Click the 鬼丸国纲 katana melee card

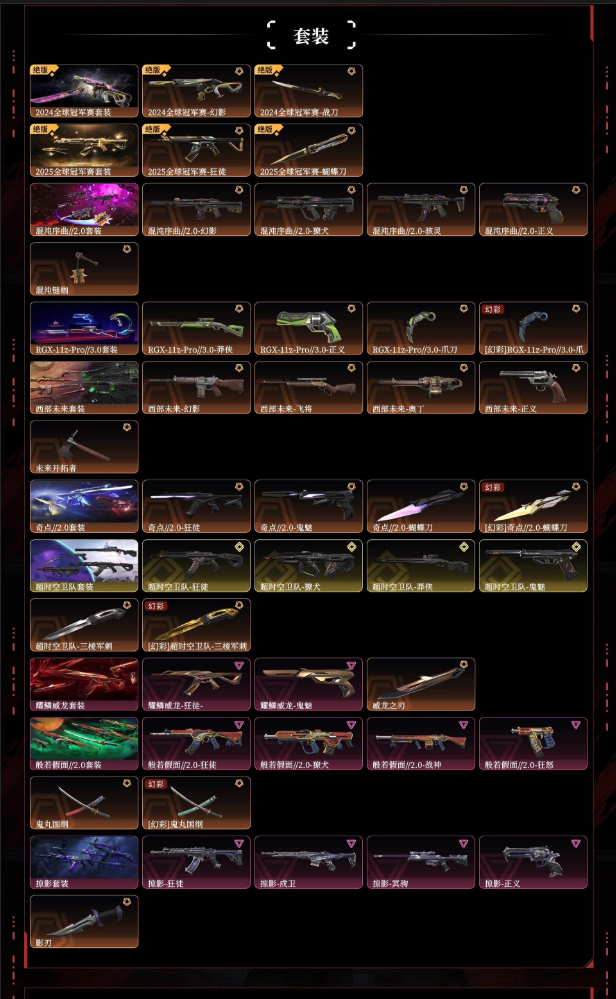point(84,803)
